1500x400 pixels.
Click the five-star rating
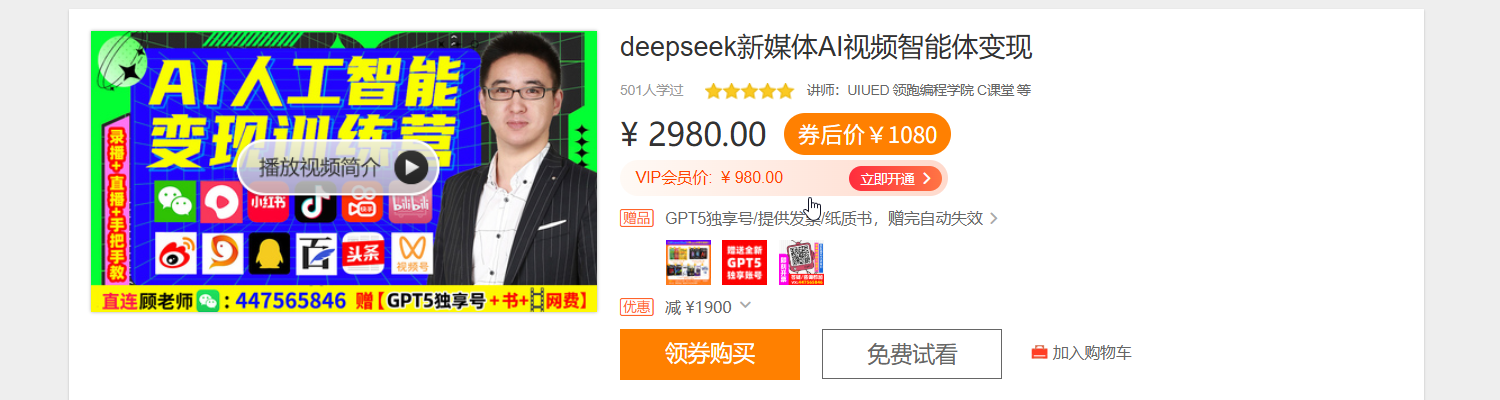[749, 91]
